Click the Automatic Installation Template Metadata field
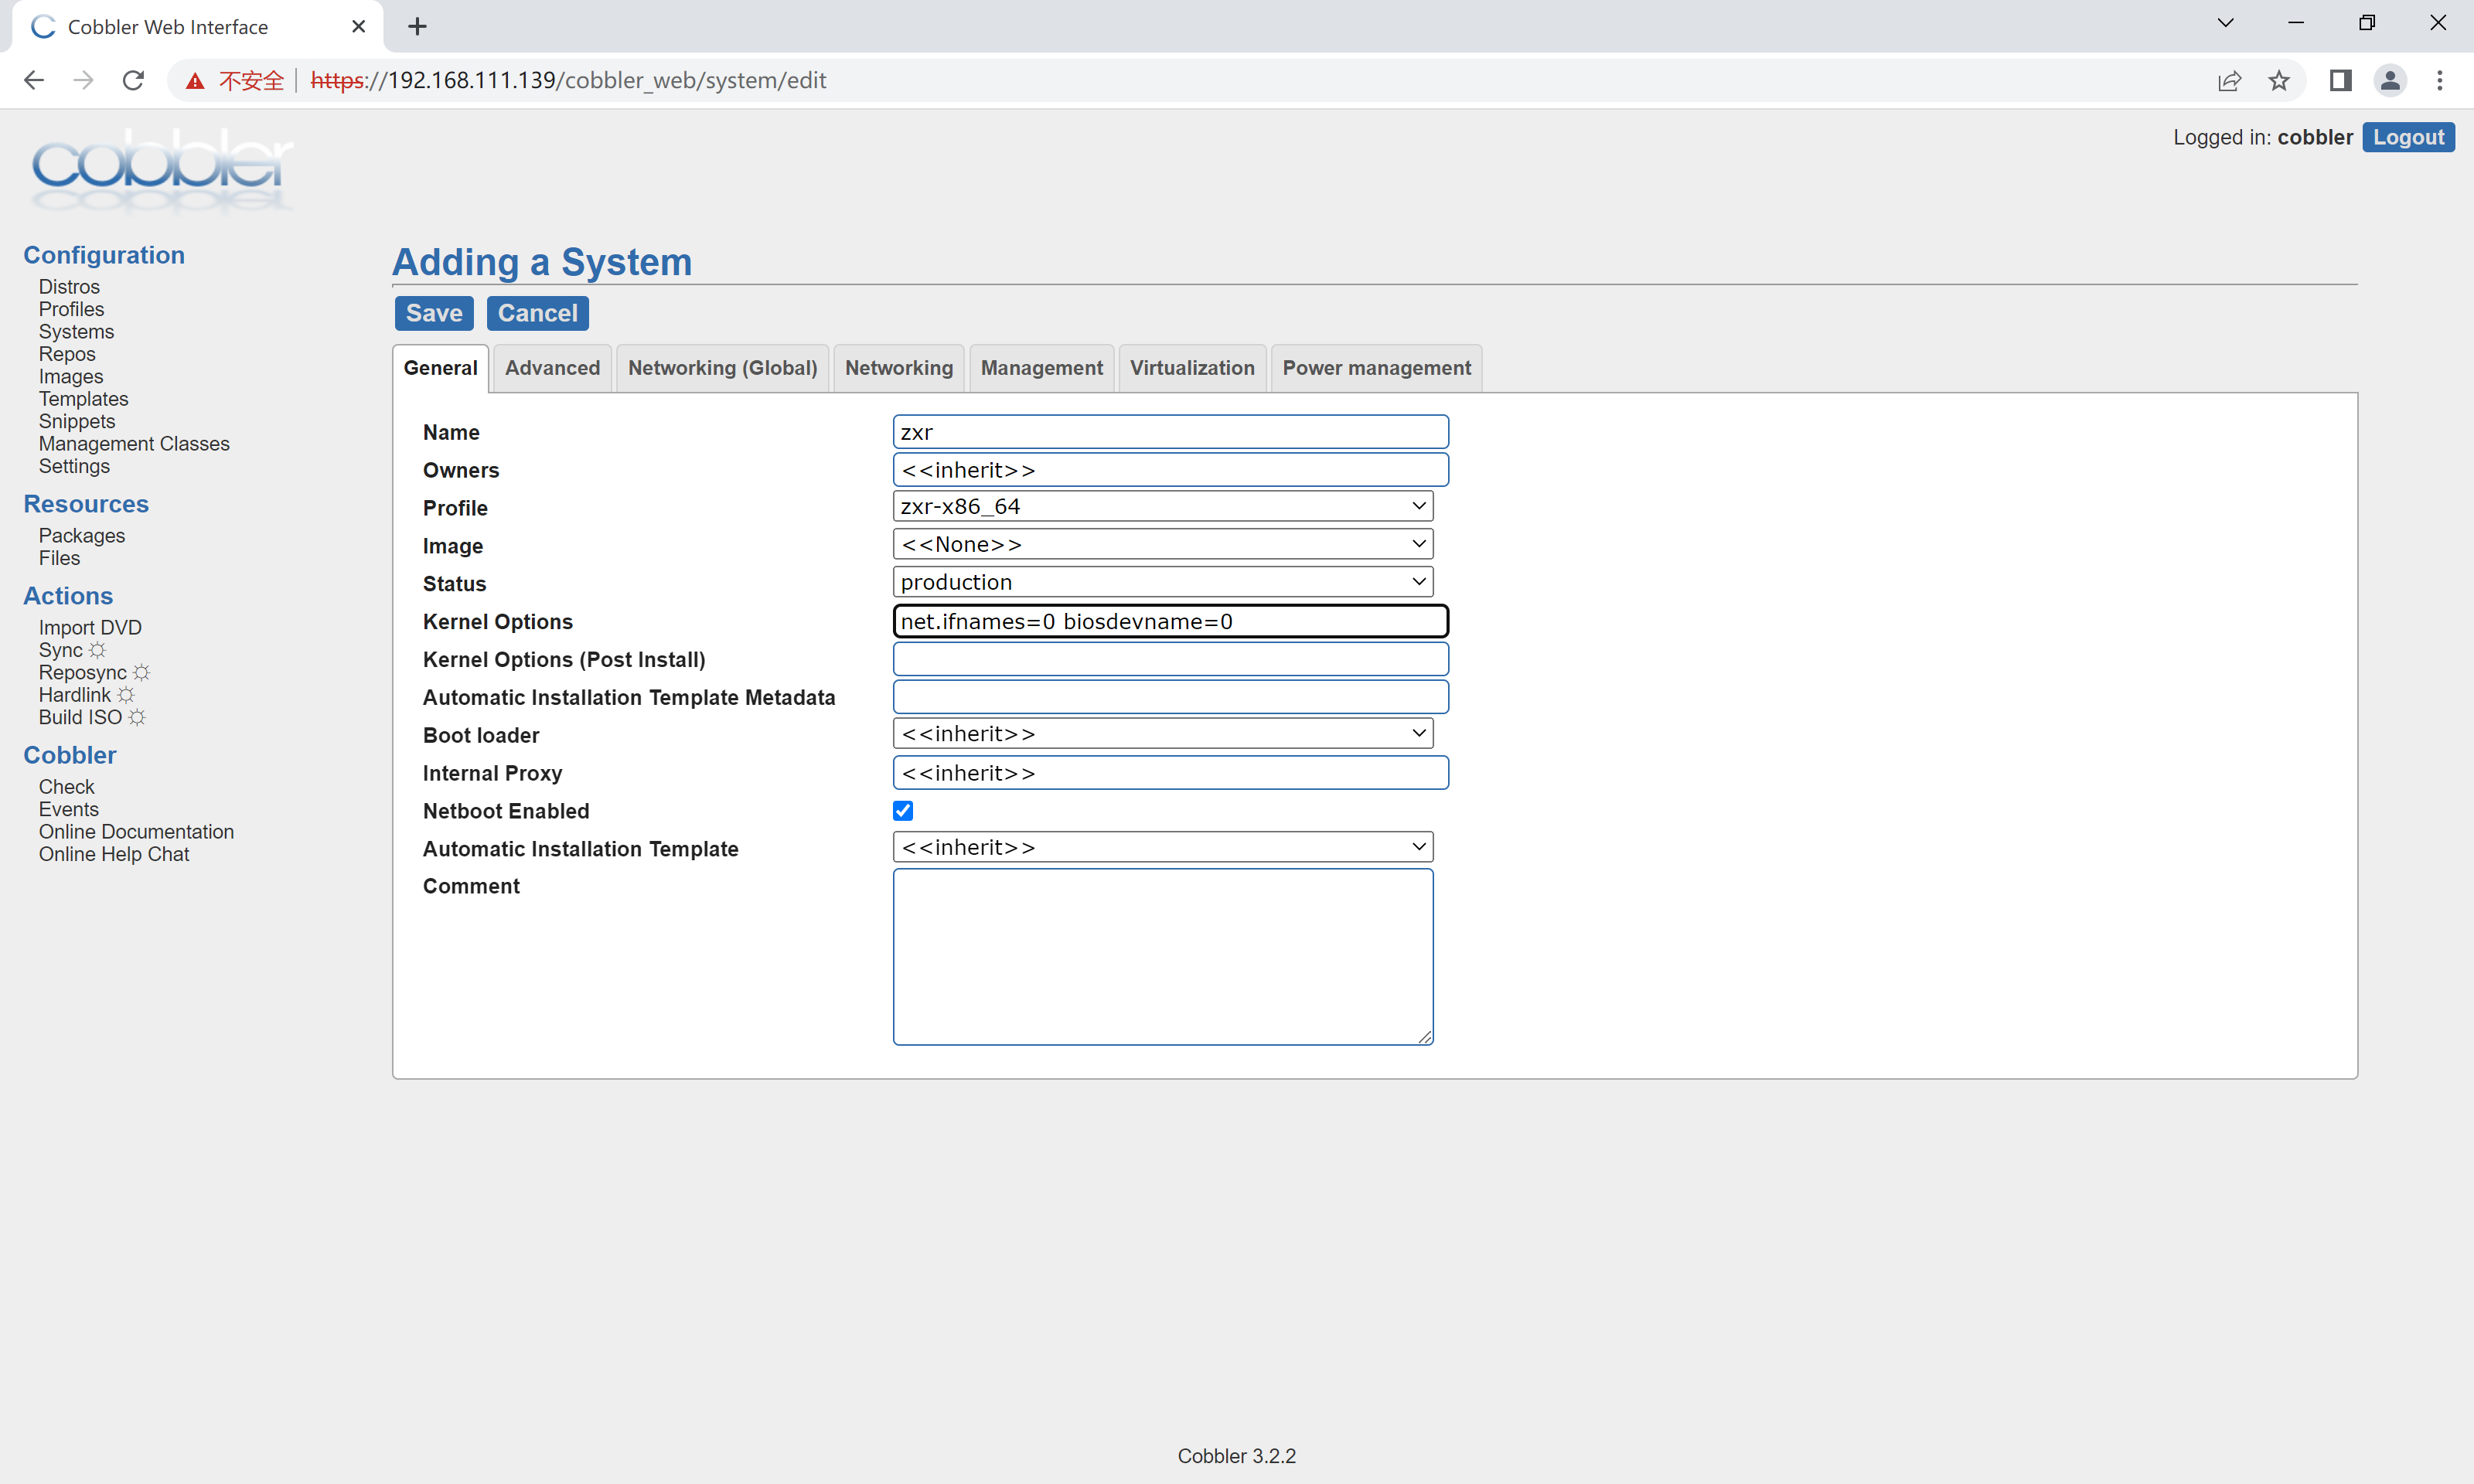 1170,697
